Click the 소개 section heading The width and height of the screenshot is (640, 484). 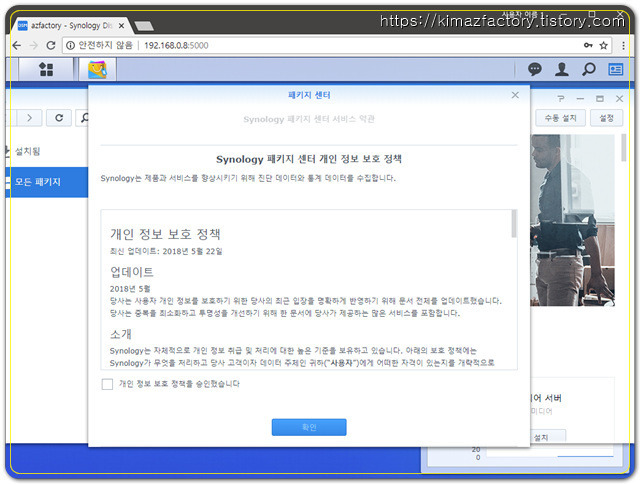tap(121, 334)
